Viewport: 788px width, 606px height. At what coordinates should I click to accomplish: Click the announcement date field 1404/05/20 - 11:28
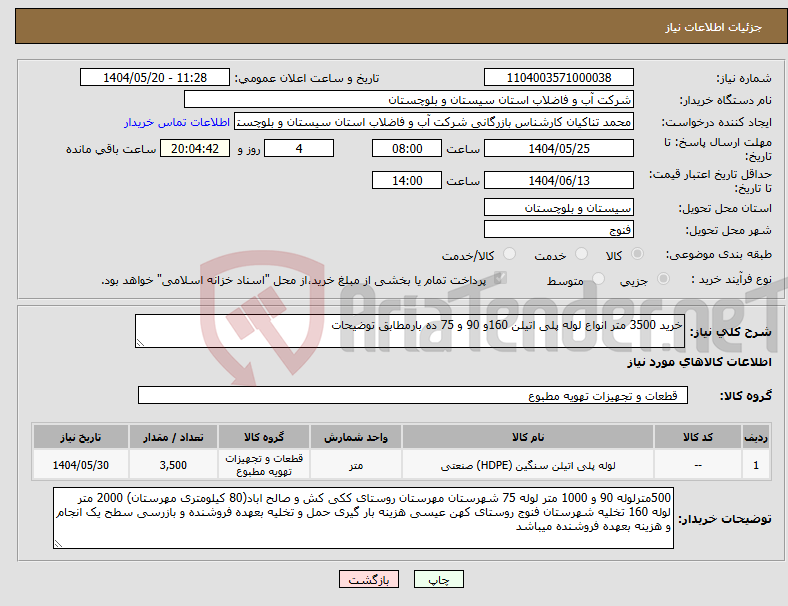155,77
